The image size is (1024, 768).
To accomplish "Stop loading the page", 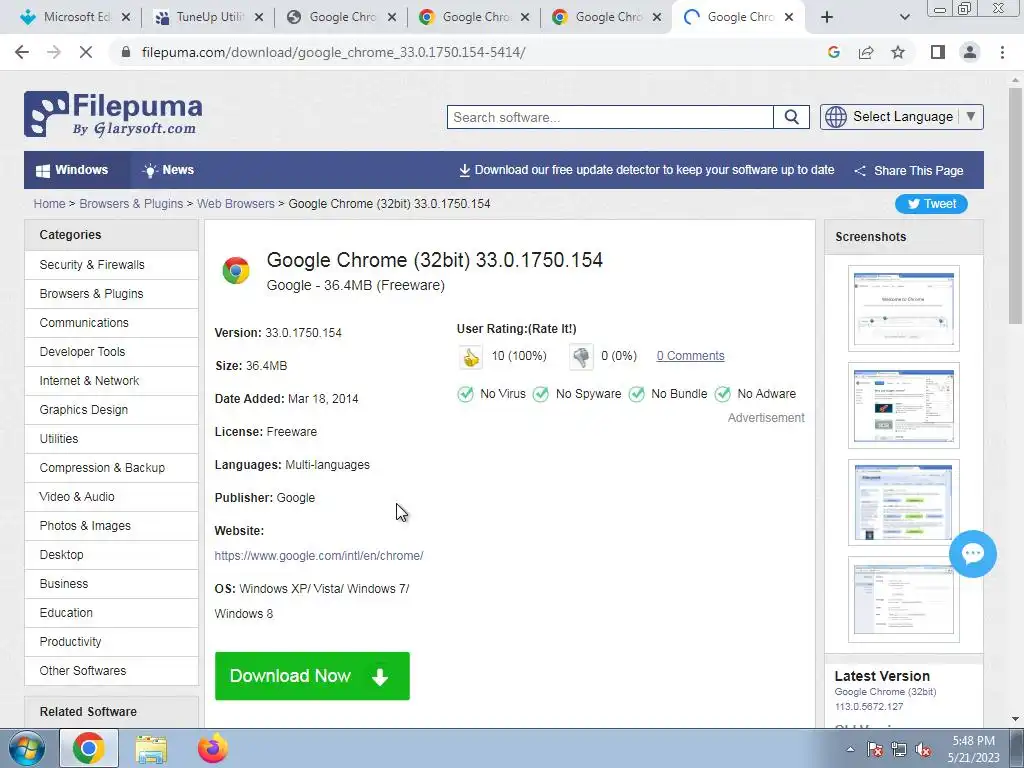I will click(x=86, y=52).
